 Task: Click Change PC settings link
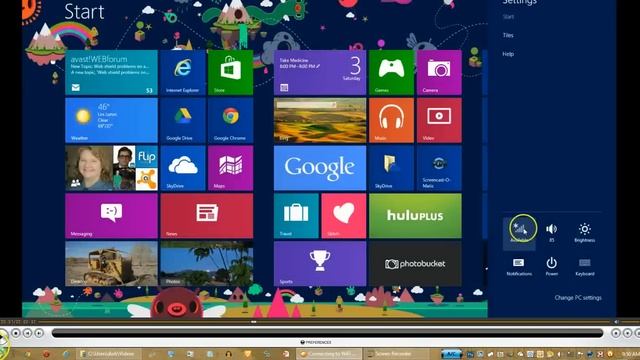click(578, 298)
